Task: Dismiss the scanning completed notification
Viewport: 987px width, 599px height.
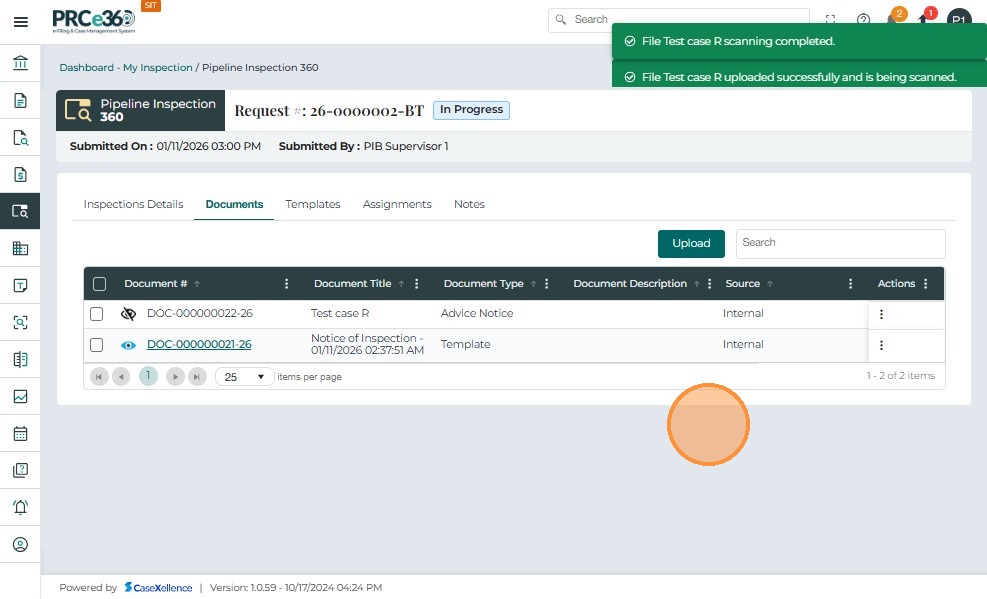Action: pos(799,42)
